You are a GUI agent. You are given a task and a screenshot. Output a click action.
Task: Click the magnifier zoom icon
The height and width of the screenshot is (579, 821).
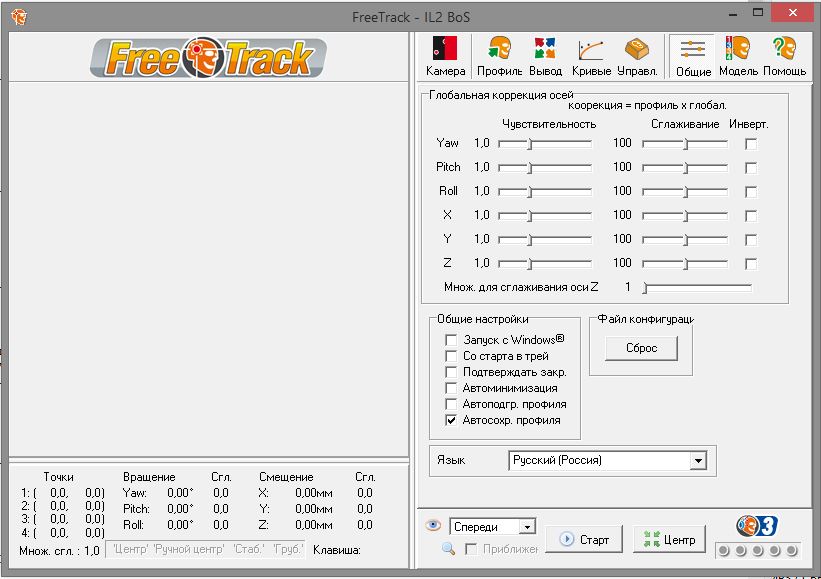click(448, 549)
